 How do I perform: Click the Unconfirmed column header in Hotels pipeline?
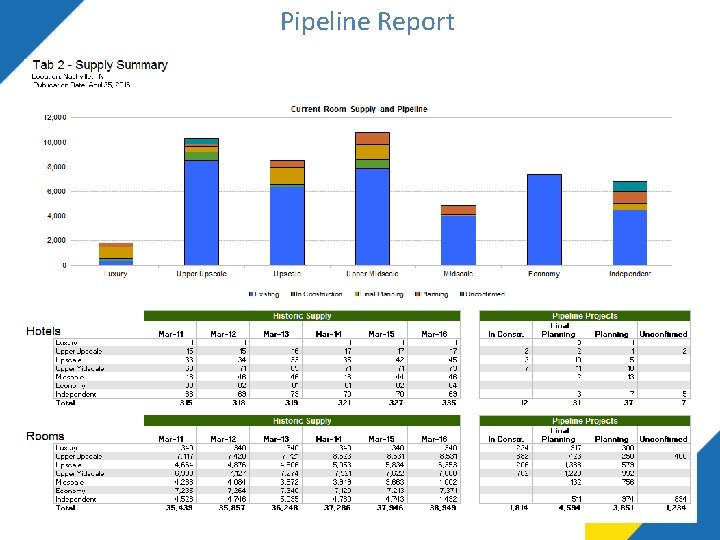click(x=664, y=334)
